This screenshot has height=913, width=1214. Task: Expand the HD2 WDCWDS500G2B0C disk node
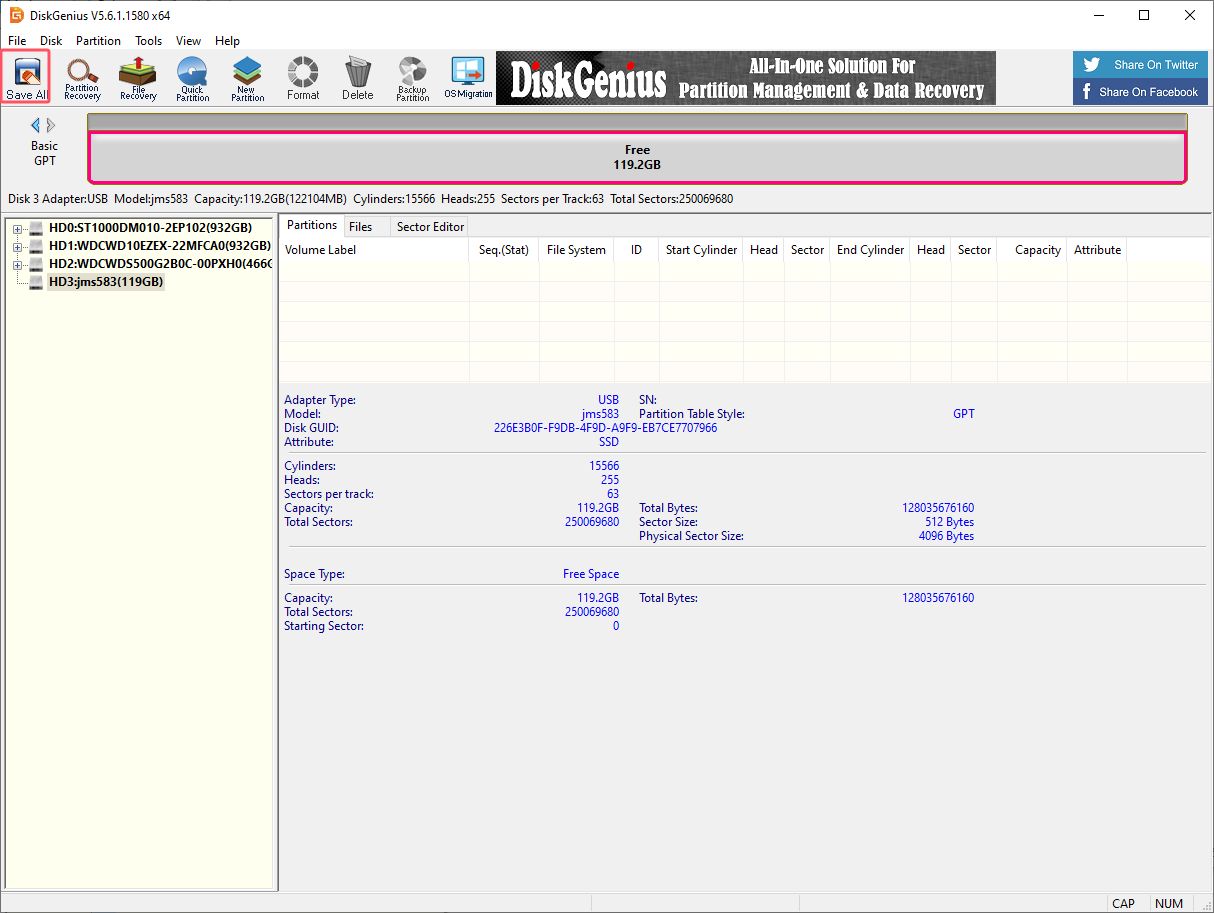tap(17, 265)
